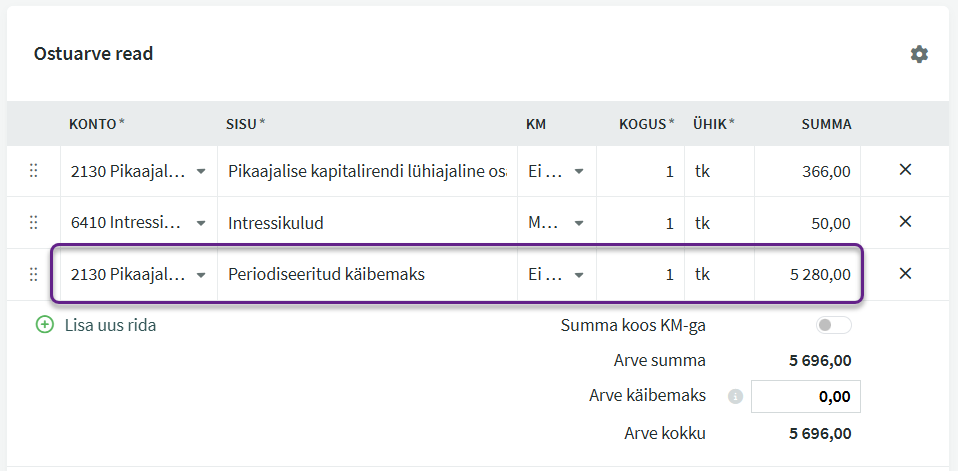Grab the drag handle of the first row

pyautogui.click(x=34, y=171)
